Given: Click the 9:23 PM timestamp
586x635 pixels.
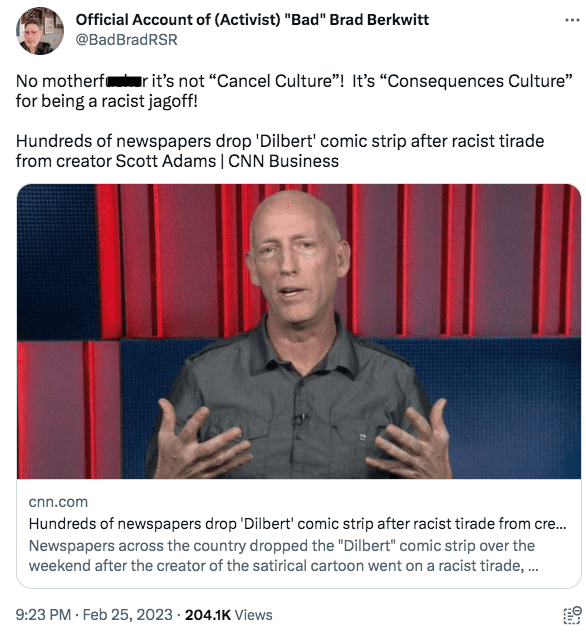Looking at the screenshot, I should coord(43,615).
